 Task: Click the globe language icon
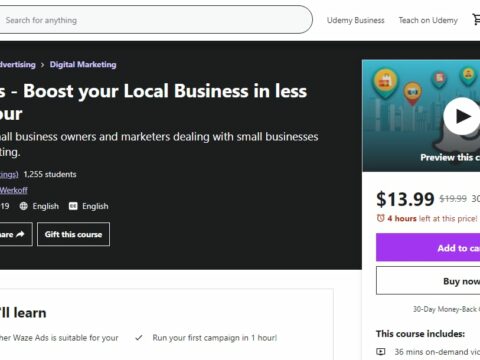(x=23, y=206)
